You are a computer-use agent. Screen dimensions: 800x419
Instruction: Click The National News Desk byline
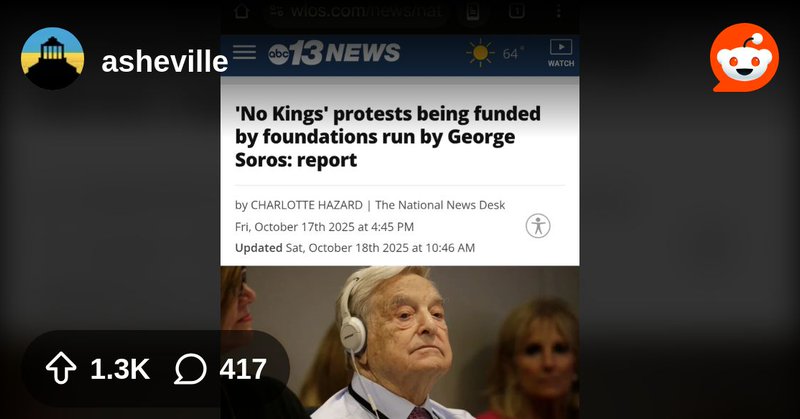click(x=440, y=205)
